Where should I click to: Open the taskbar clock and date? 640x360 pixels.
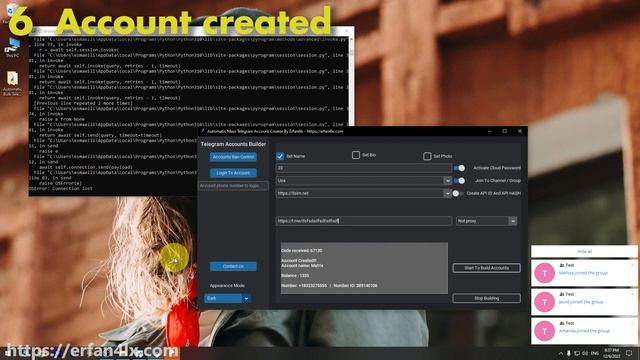coord(611,353)
